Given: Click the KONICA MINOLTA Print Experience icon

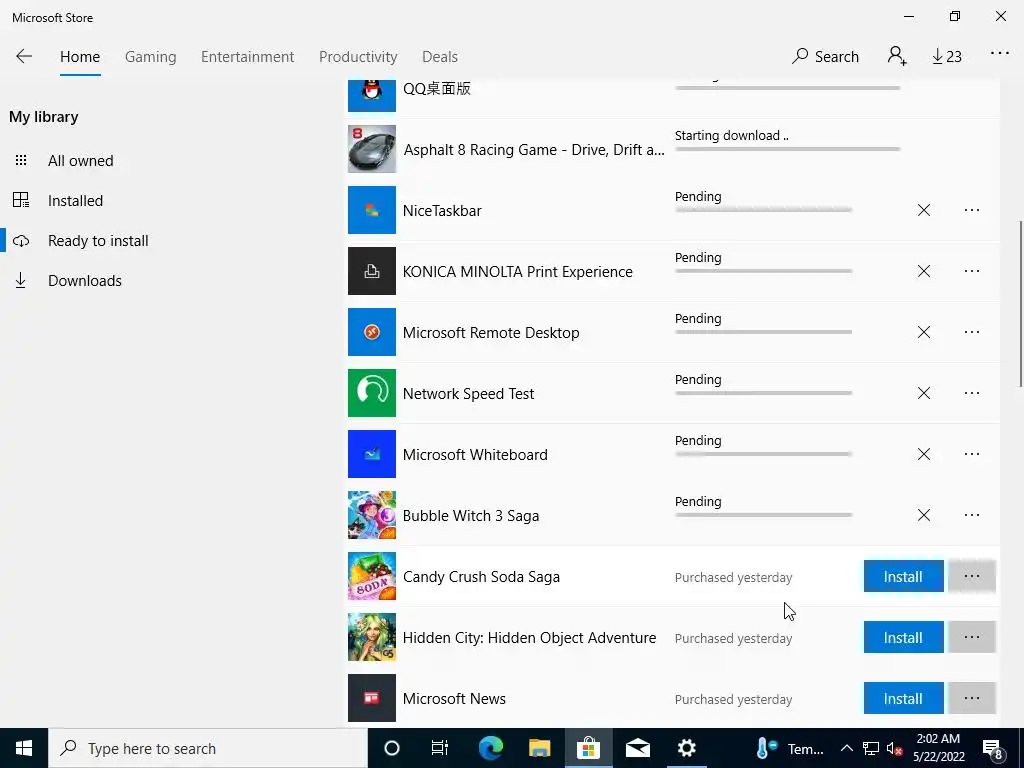Looking at the screenshot, I should (372, 271).
